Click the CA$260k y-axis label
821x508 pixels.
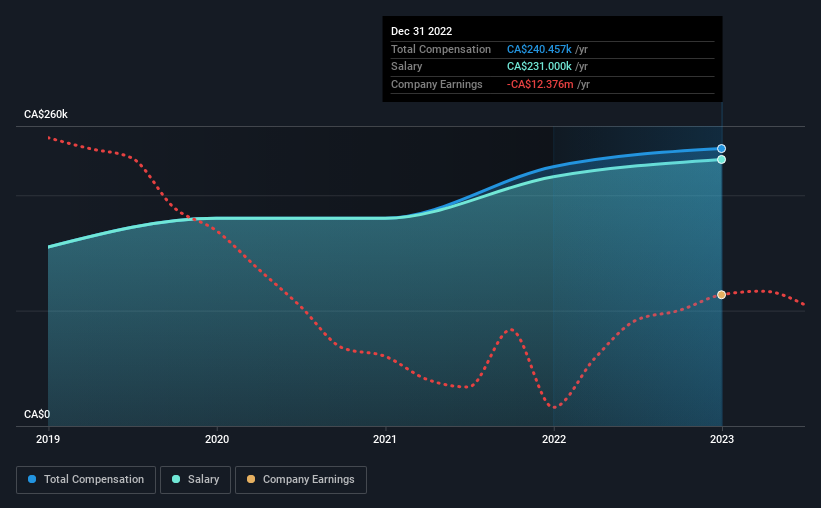(x=46, y=114)
